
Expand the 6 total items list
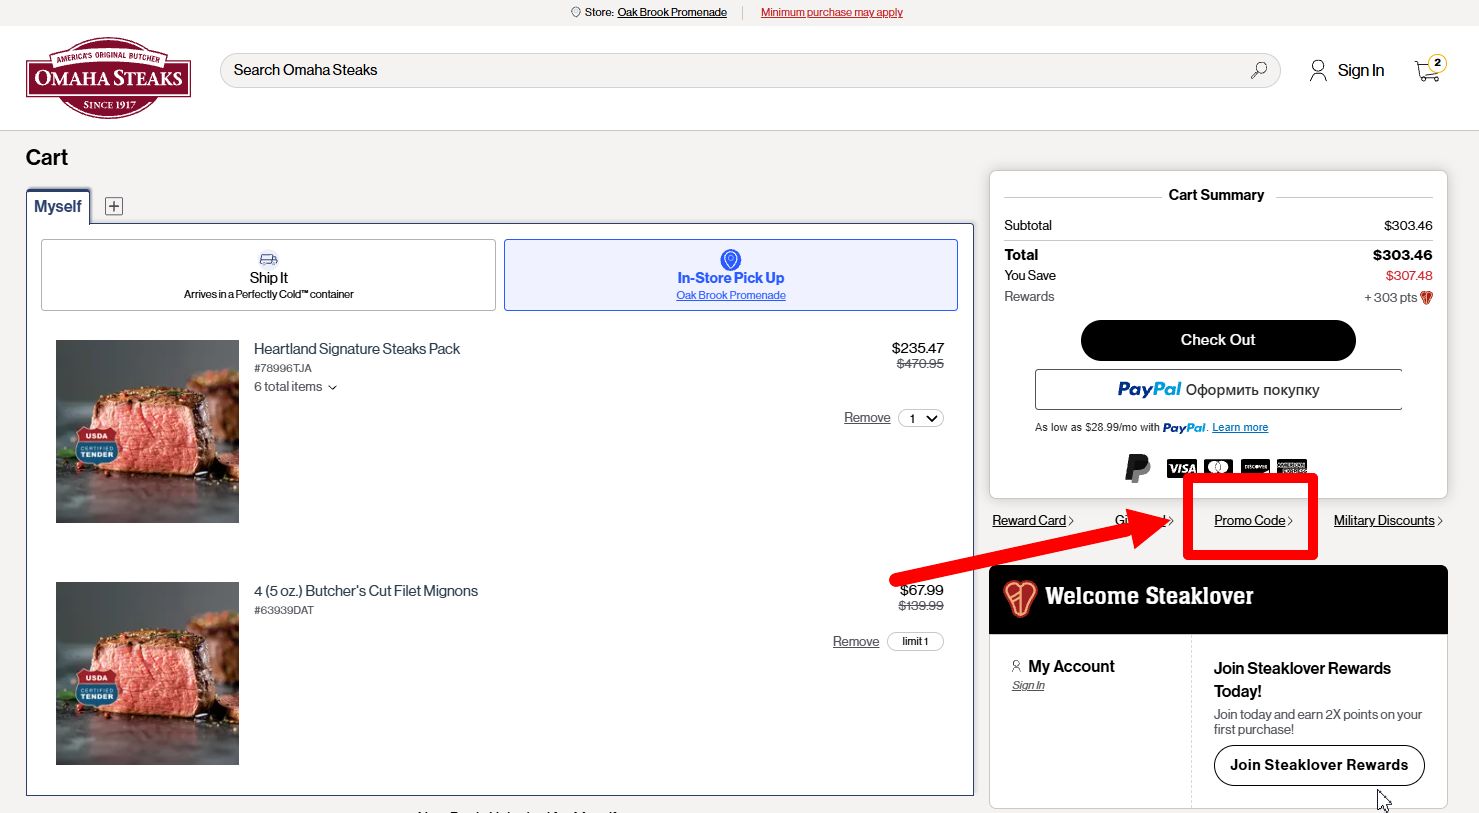[x=295, y=387]
